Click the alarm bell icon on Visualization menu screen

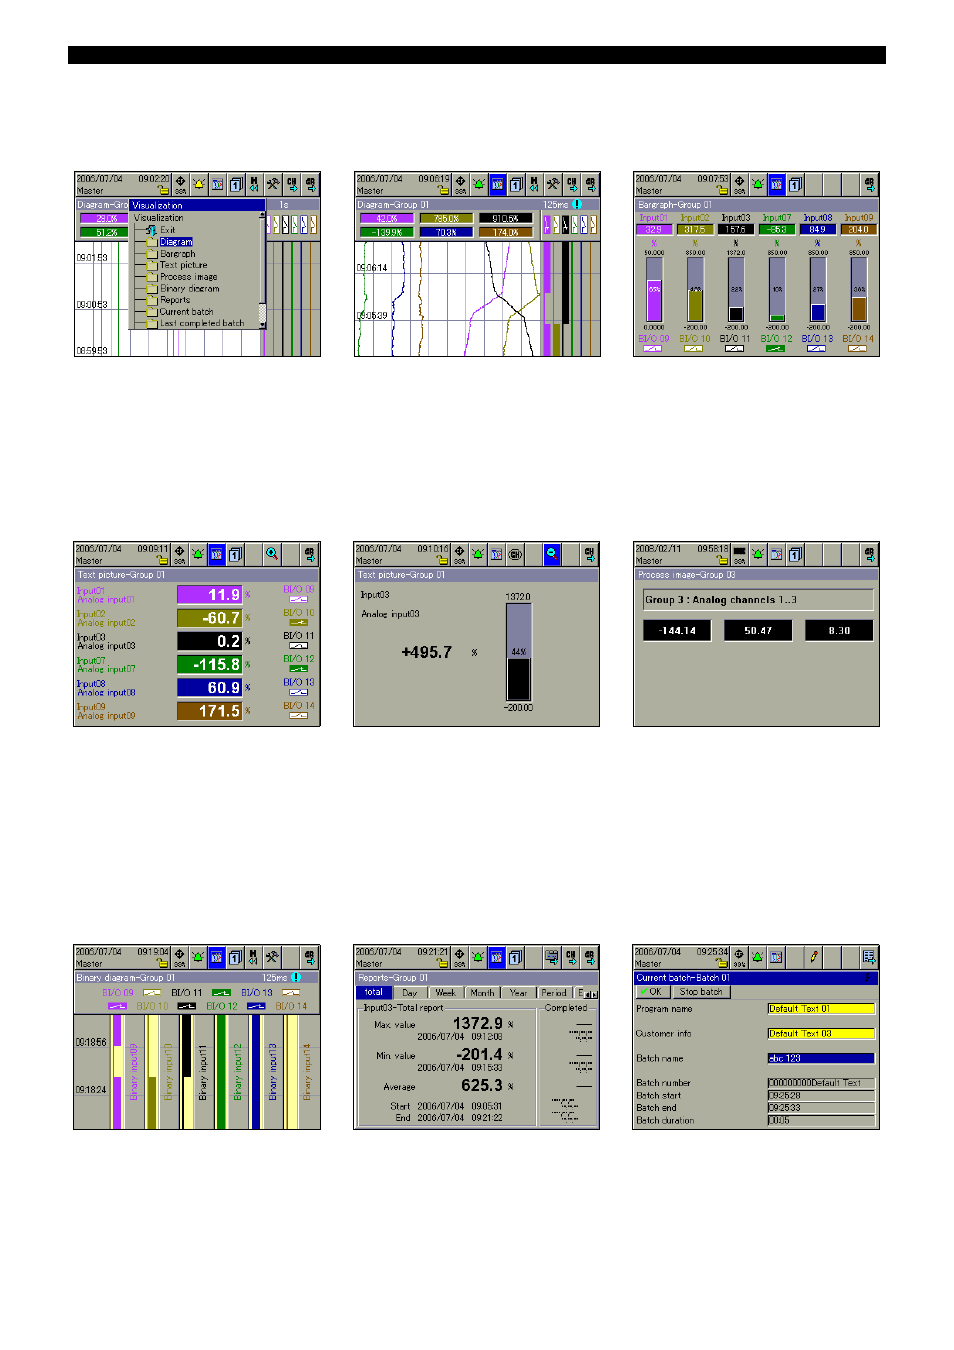199,184
